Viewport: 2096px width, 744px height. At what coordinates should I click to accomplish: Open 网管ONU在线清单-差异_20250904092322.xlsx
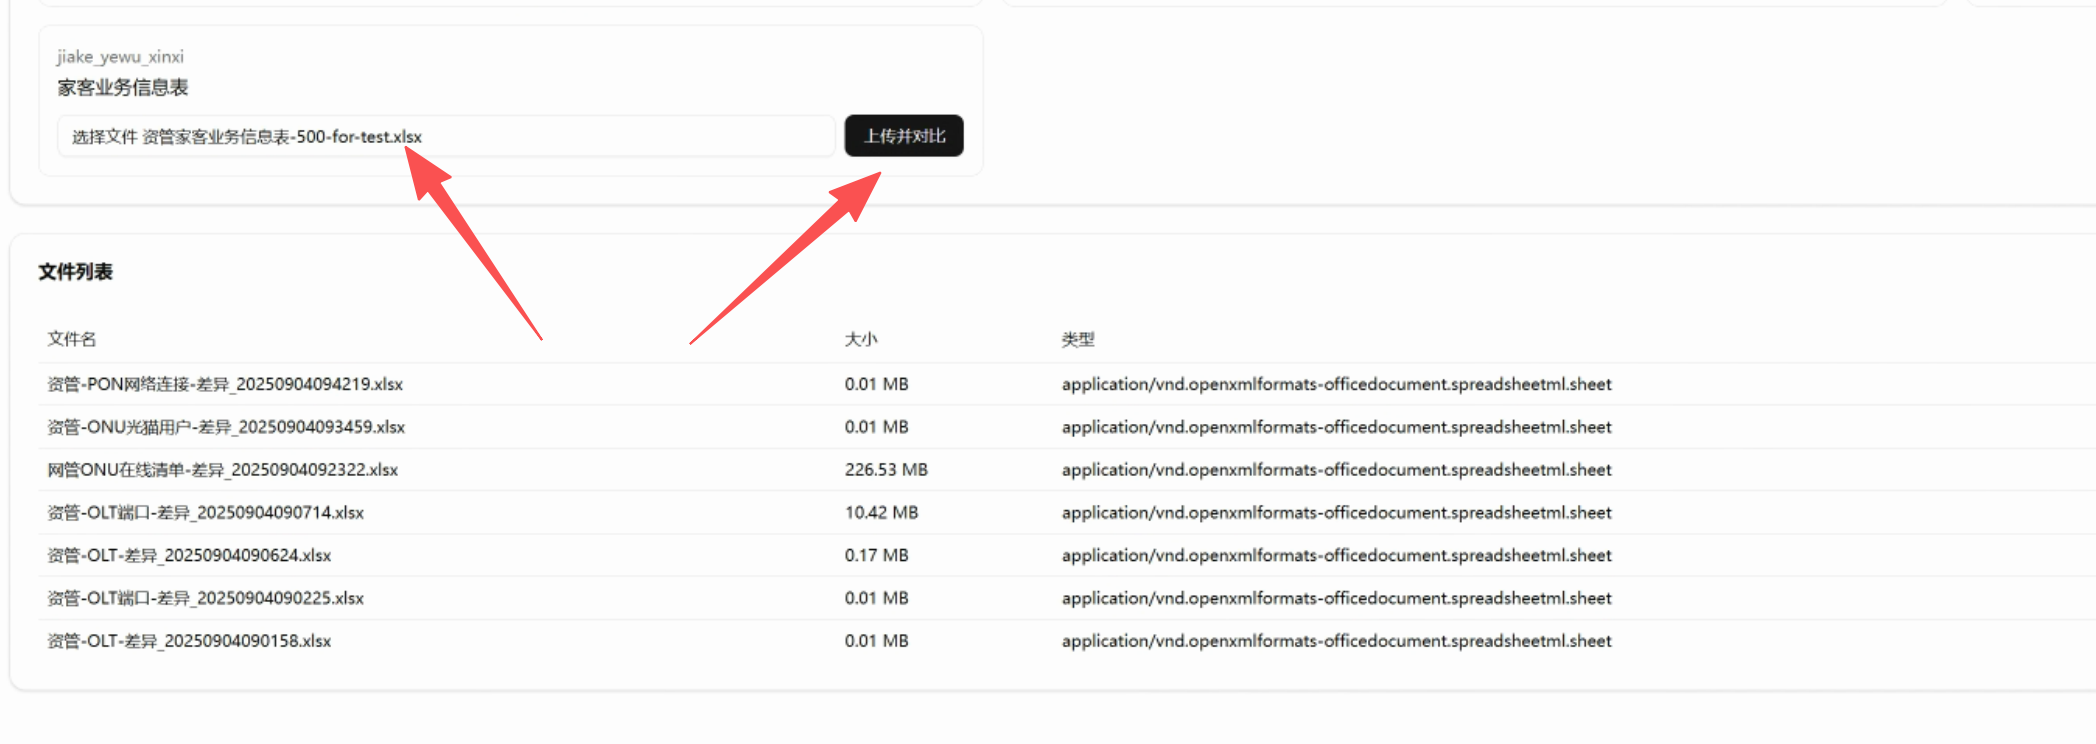tap(222, 470)
